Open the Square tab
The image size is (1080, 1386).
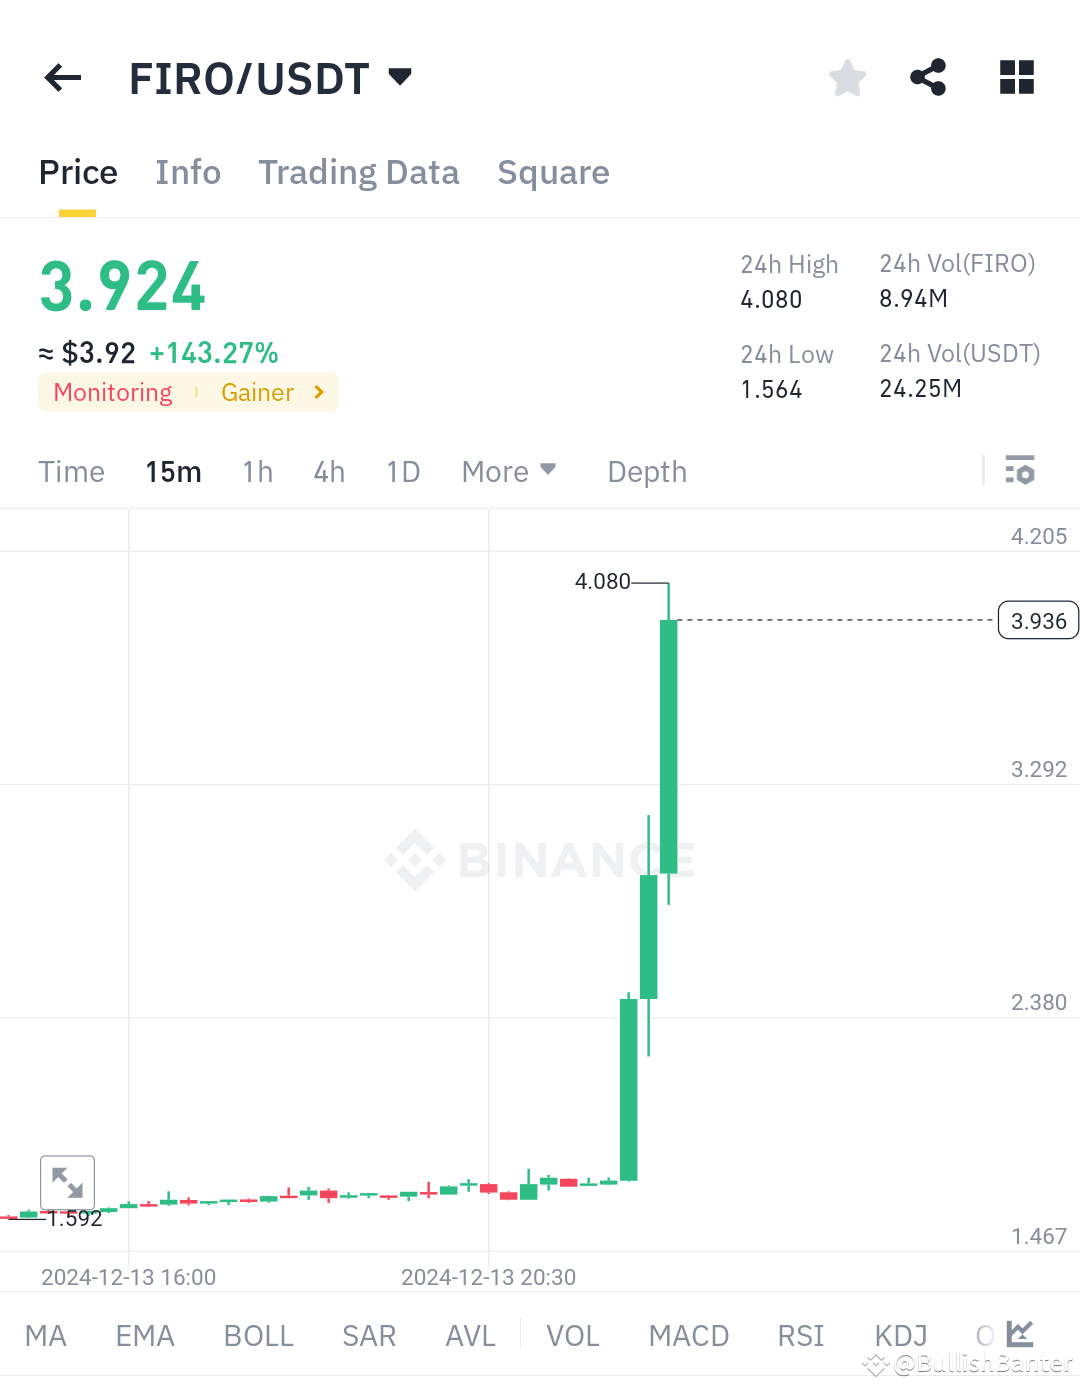[553, 172]
